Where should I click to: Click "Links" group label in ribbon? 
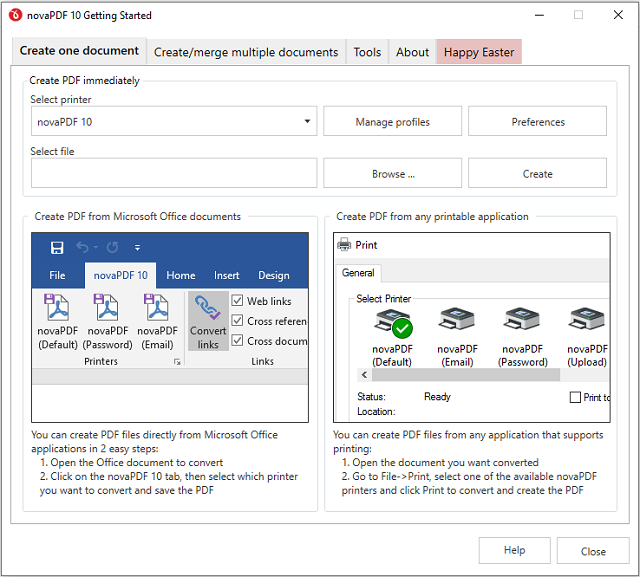tap(262, 361)
